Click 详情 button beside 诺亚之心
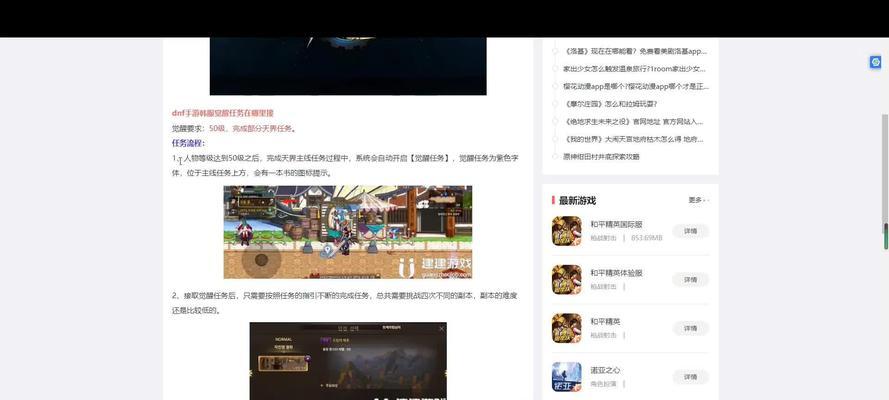889x400 pixels. point(691,377)
